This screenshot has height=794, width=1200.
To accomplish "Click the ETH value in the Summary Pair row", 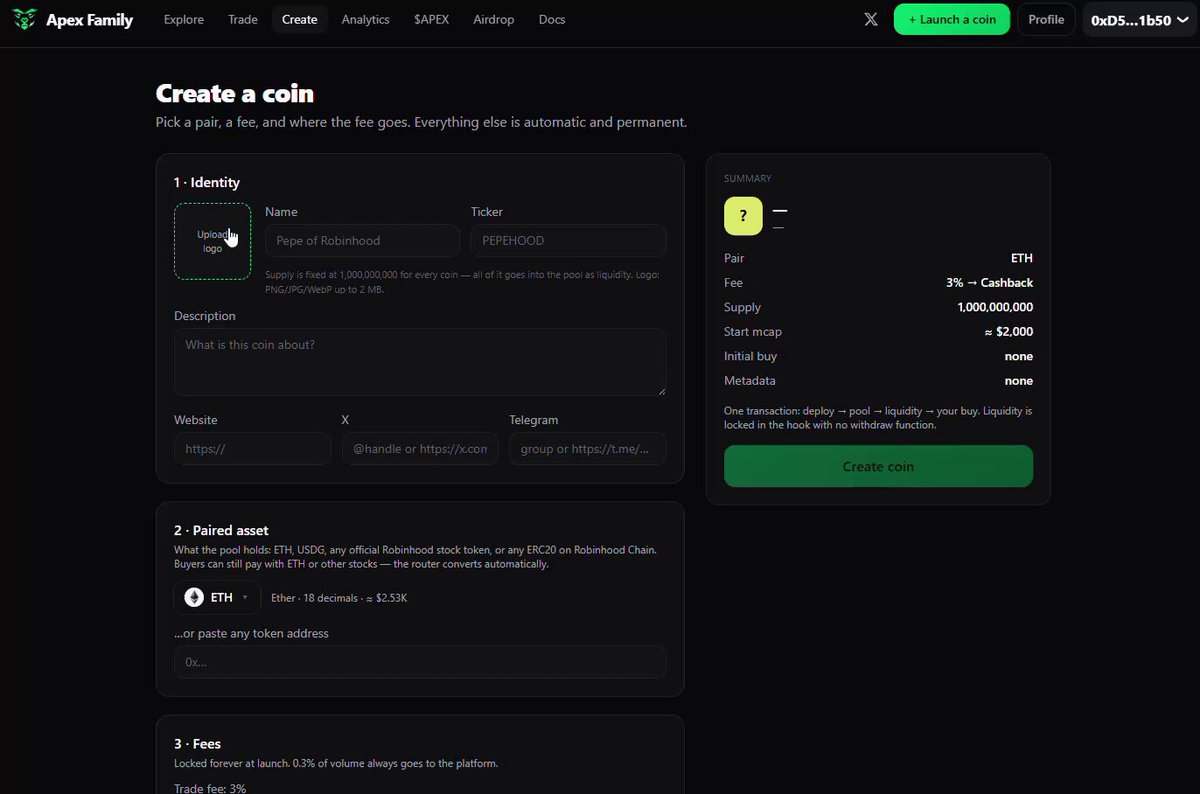I will [1022, 258].
